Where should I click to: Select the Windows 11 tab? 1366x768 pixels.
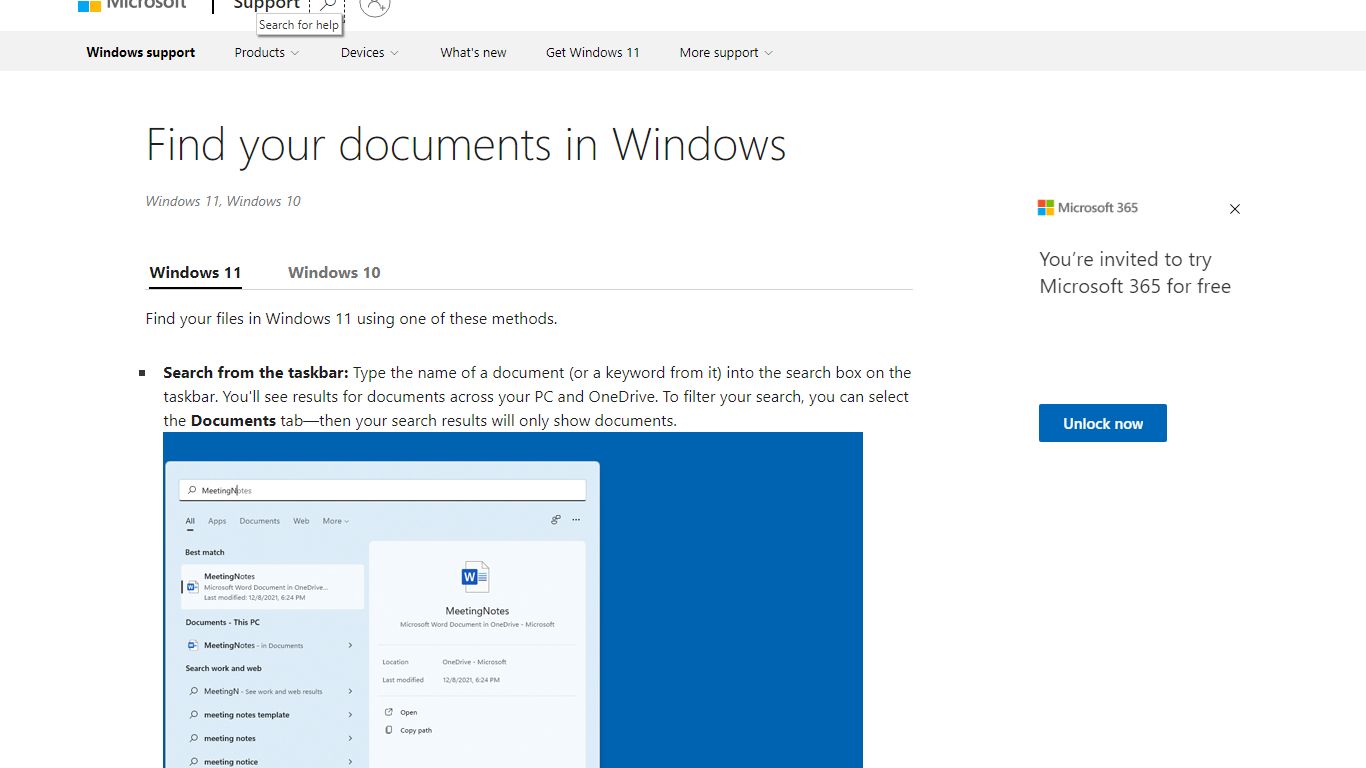(x=195, y=272)
